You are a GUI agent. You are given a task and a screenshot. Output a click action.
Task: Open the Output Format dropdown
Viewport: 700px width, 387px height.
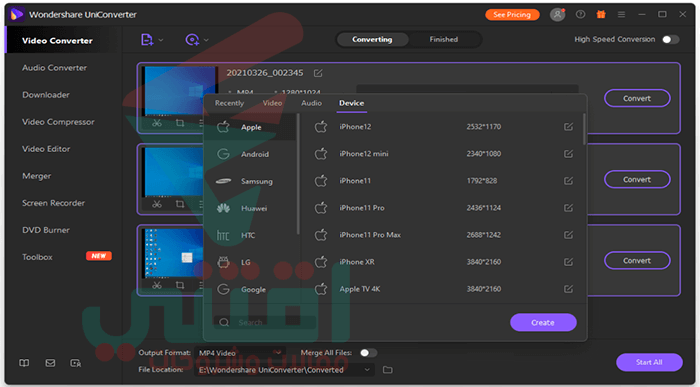(240, 353)
